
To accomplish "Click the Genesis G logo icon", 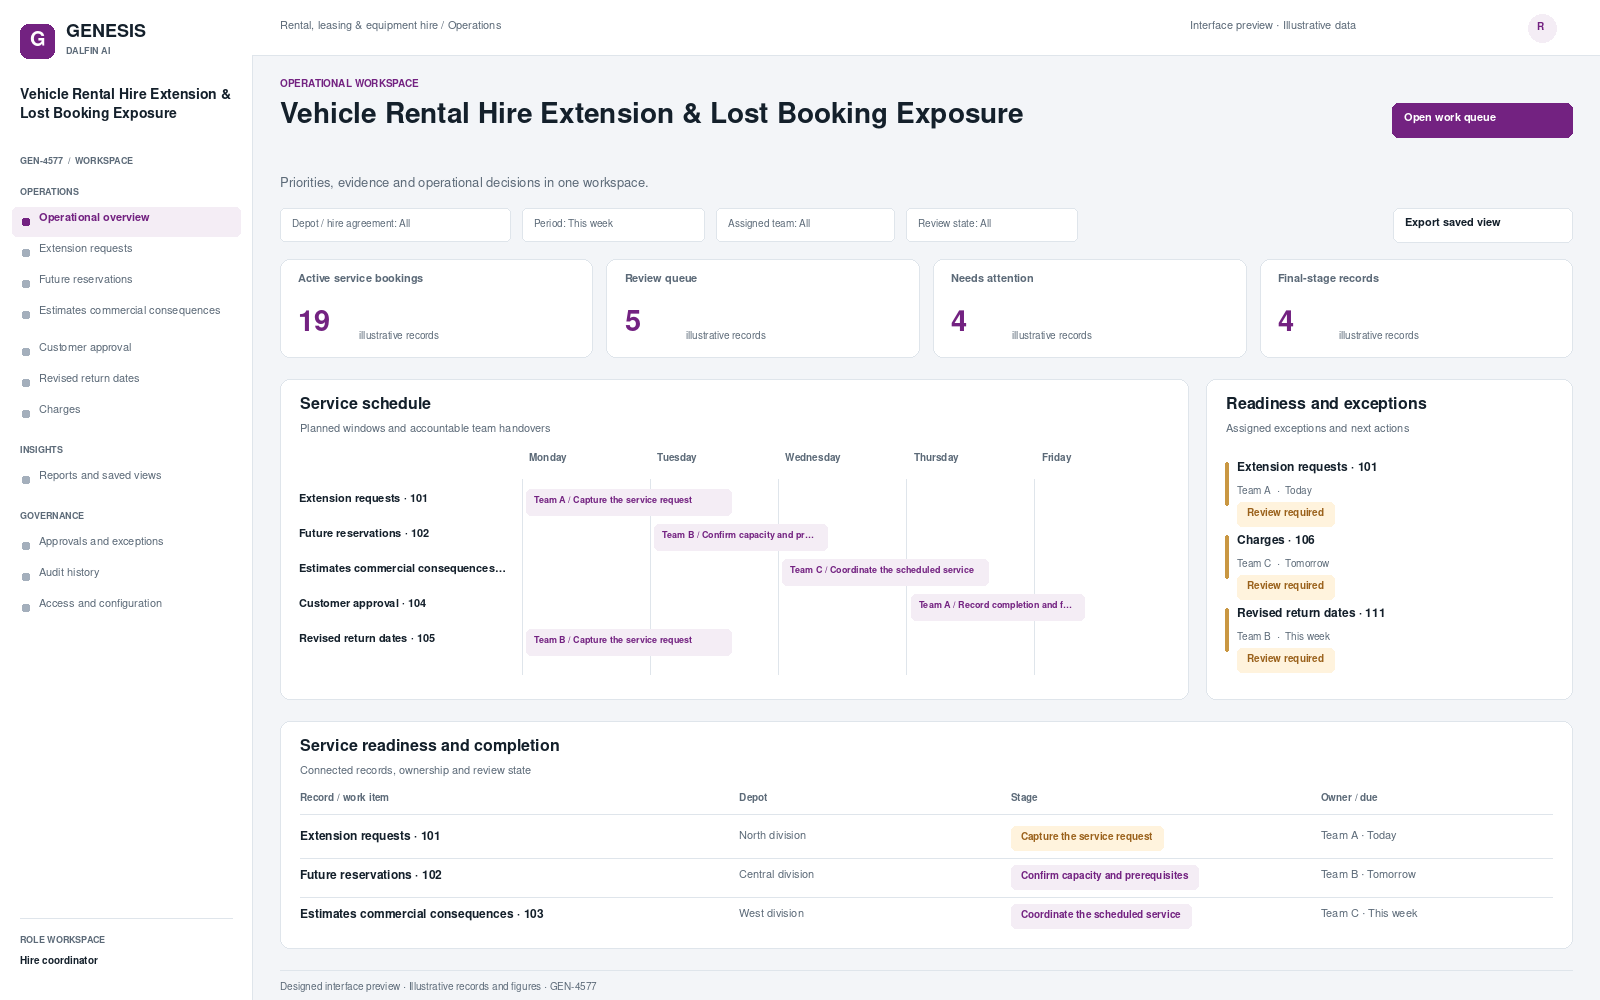I will click(x=37, y=41).
